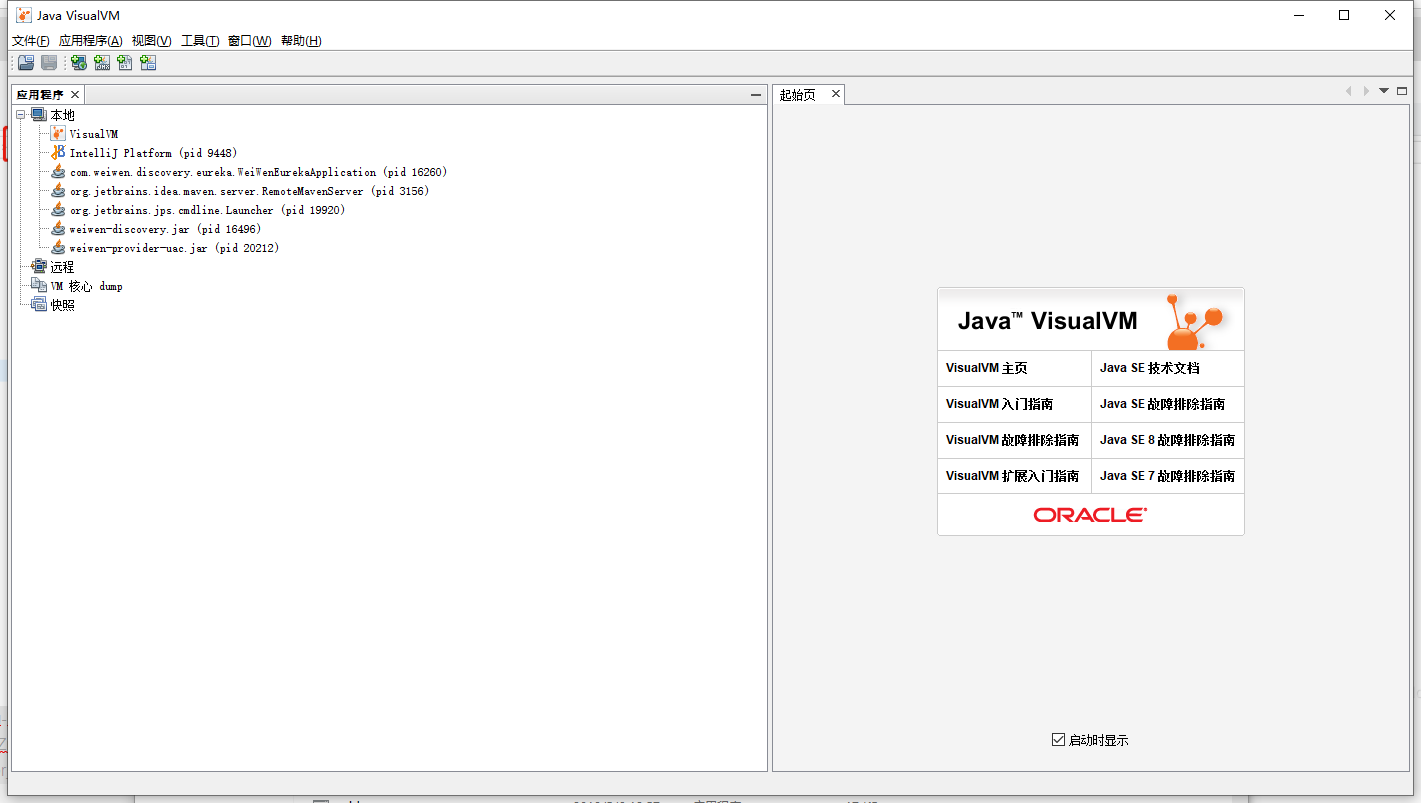This screenshot has width=1421, height=803.
Task: Open the Java SE 技术文档 link
Action: pos(1150,368)
